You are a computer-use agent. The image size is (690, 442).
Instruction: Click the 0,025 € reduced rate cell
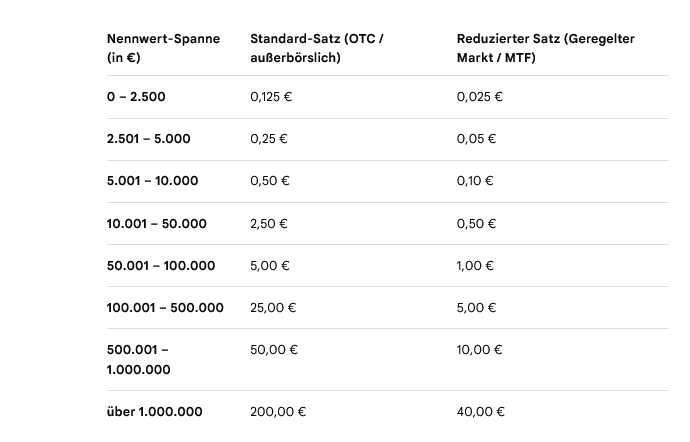coord(480,97)
